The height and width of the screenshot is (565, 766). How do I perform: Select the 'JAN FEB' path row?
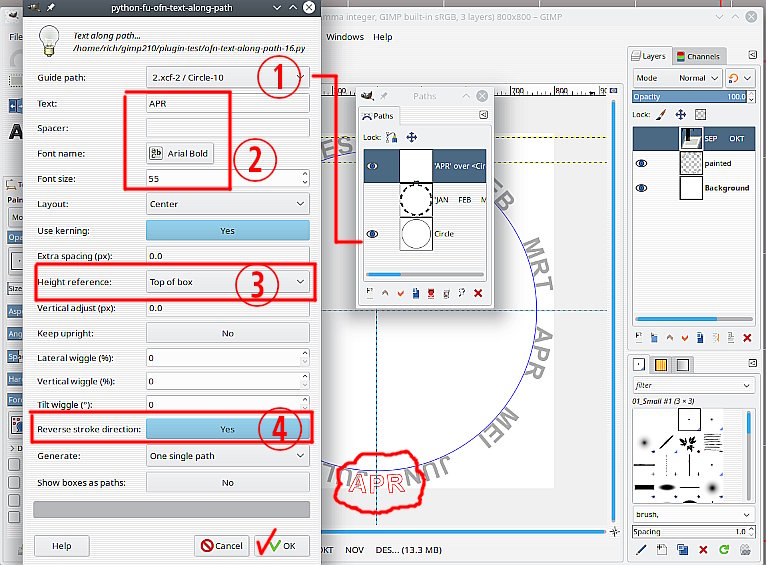pyautogui.click(x=425, y=200)
